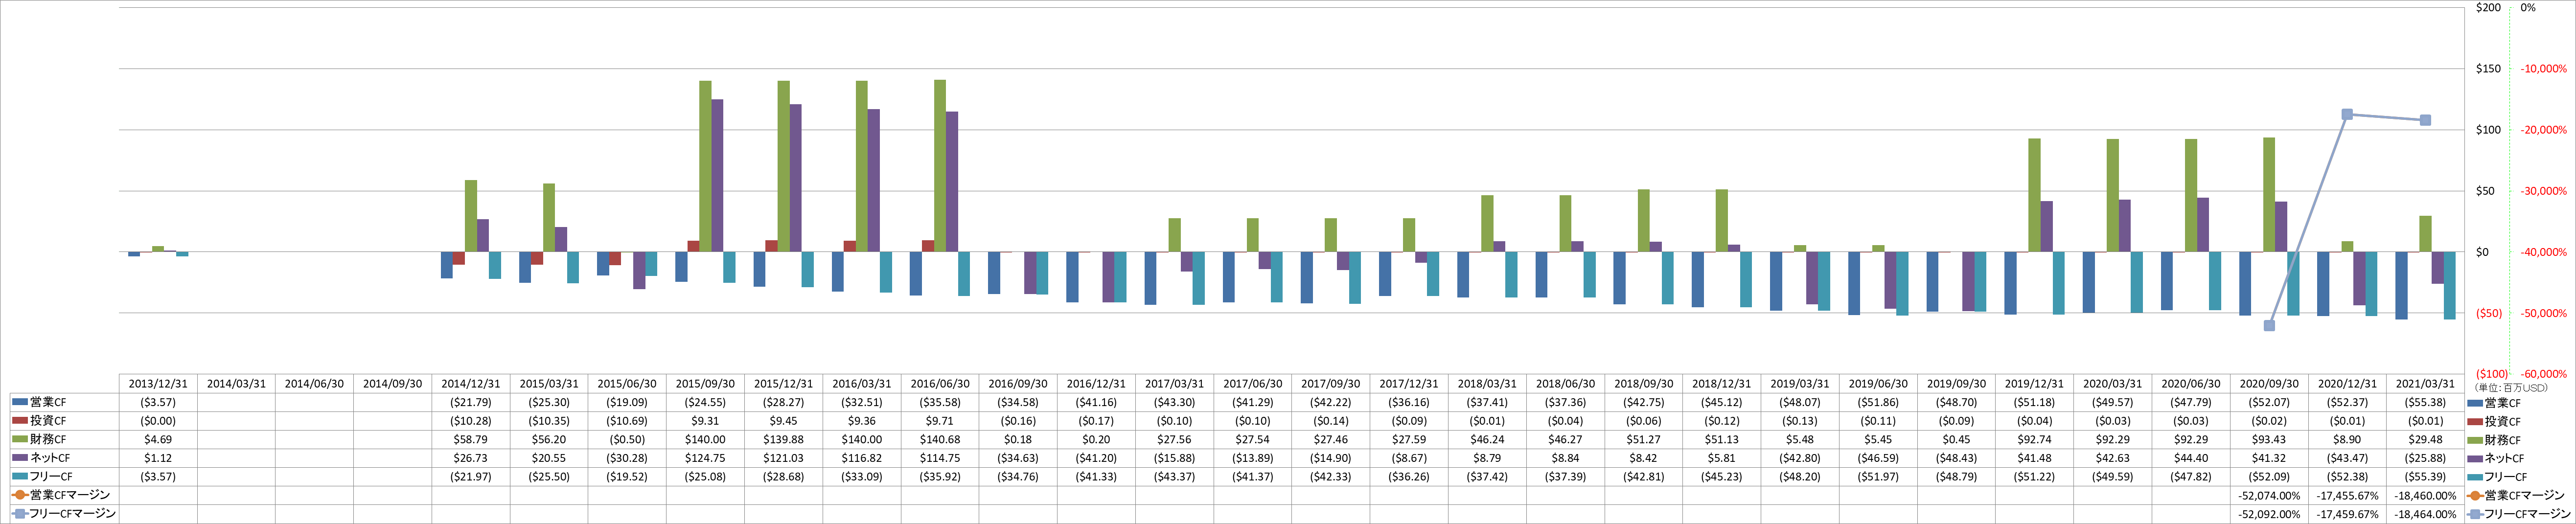Click the cell showing ($13.89)
Screen dimensions: 2576x524
pos(1252,458)
